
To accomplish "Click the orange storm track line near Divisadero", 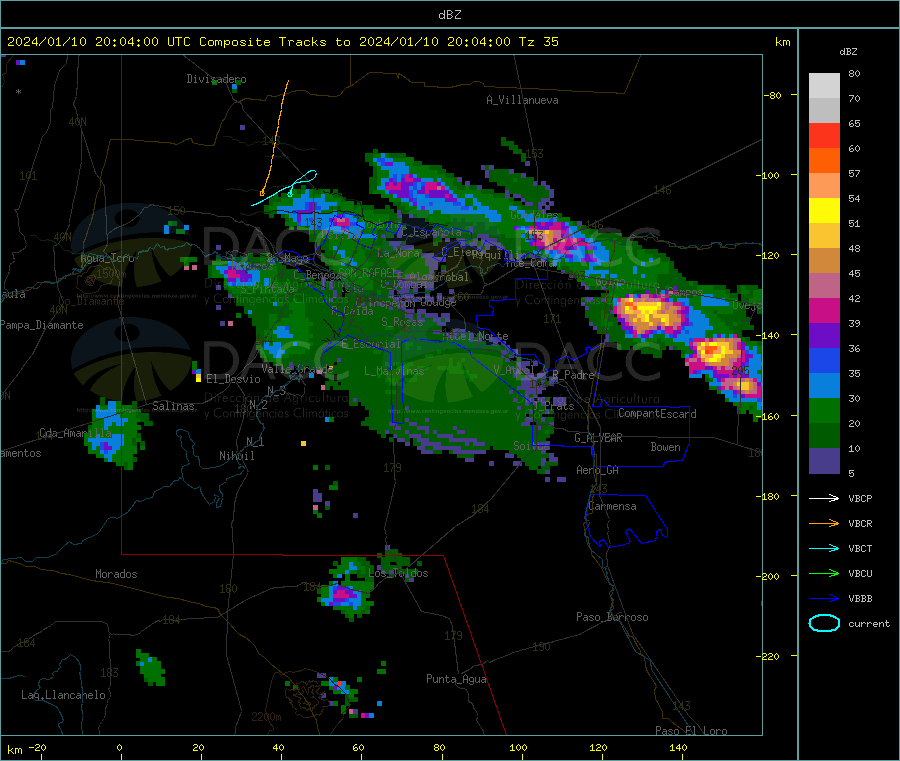I will click(x=275, y=138).
